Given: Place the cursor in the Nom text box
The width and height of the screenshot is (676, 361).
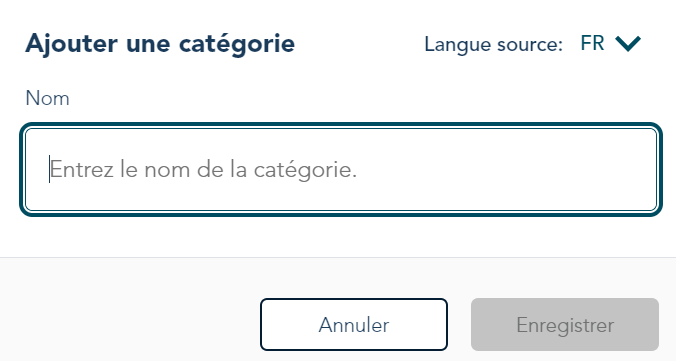Looking at the screenshot, I should (341, 170).
